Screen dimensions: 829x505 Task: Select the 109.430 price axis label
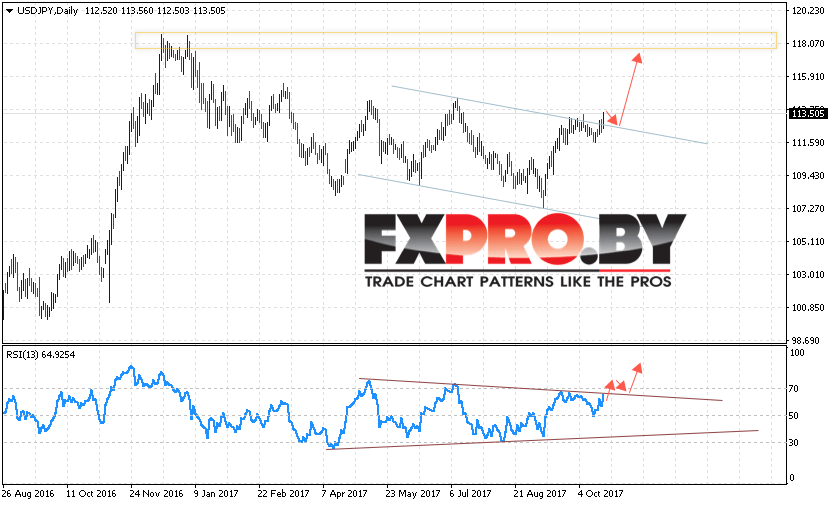coord(808,176)
